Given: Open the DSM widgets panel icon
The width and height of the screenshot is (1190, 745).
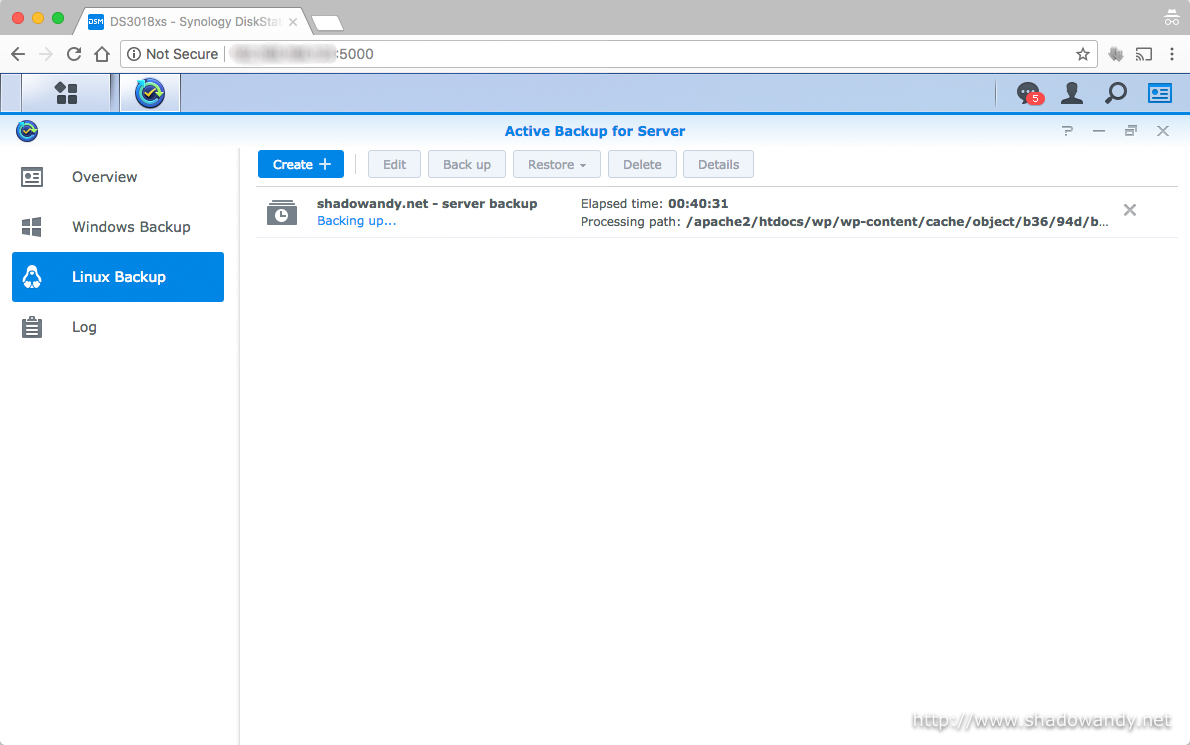Looking at the screenshot, I should [x=1160, y=93].
